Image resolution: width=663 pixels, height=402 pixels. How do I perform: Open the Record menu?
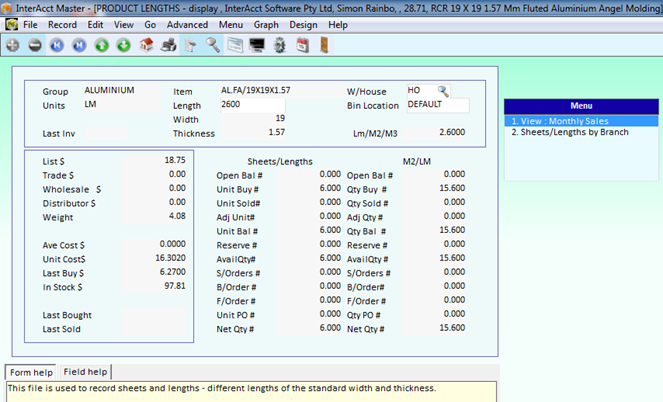pos(62,25)
